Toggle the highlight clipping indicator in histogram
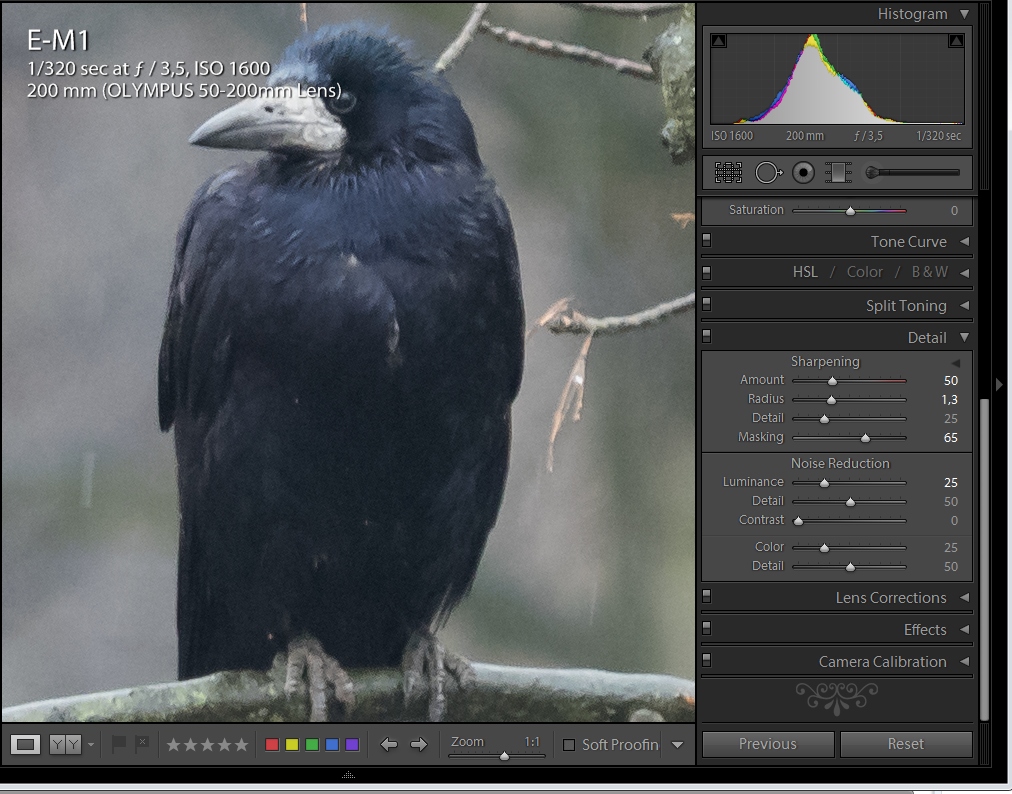 pos(955,41)
